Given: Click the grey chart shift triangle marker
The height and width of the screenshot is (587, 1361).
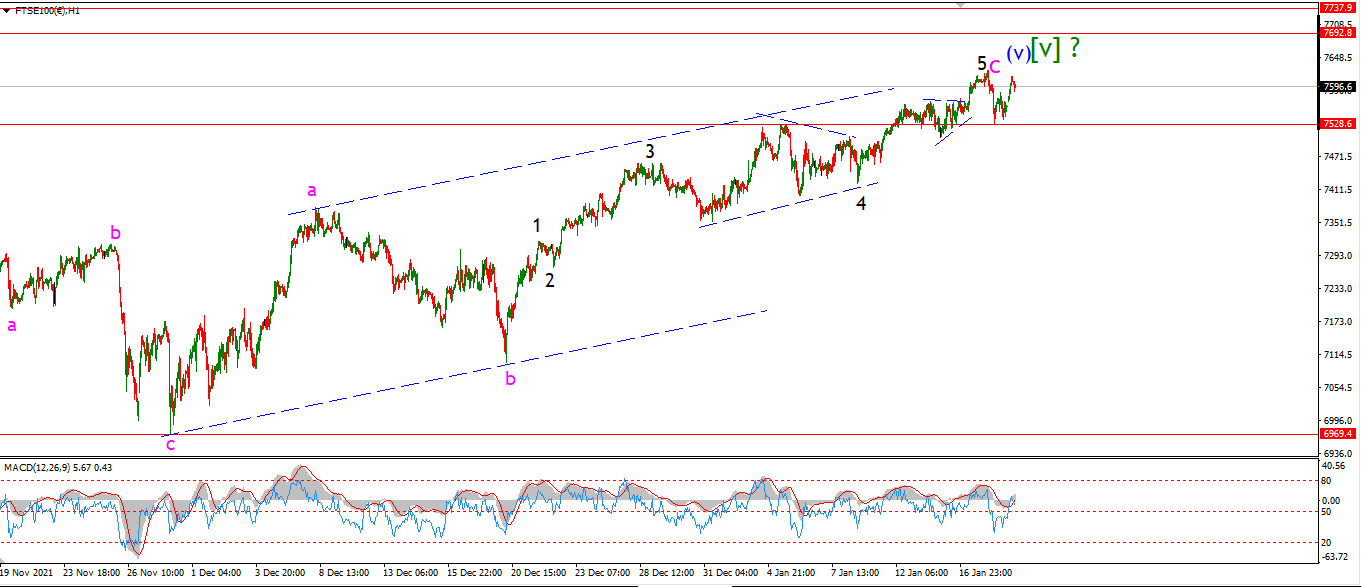Looking at the screenshot, I should tap(962, 5).
